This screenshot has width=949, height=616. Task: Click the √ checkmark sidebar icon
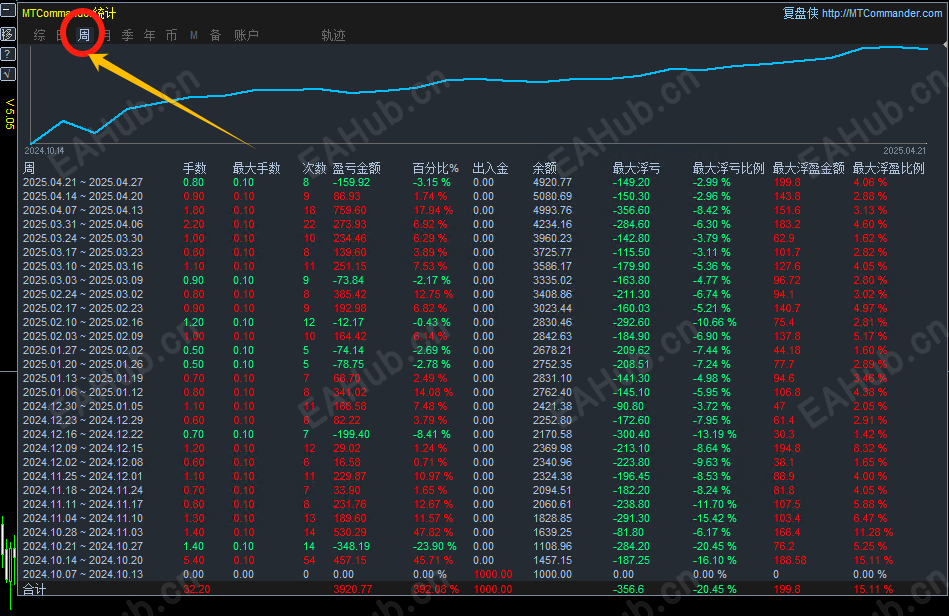click(x=8, y=74)
